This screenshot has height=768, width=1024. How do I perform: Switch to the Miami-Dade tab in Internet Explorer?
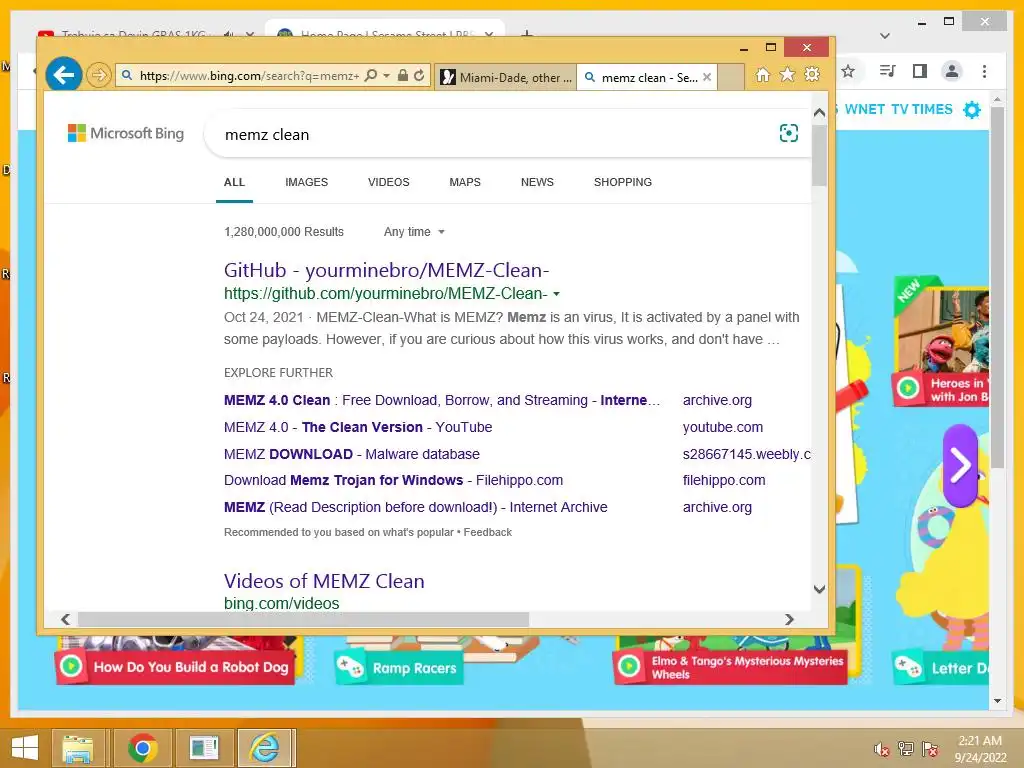click(x=506, y=77)
